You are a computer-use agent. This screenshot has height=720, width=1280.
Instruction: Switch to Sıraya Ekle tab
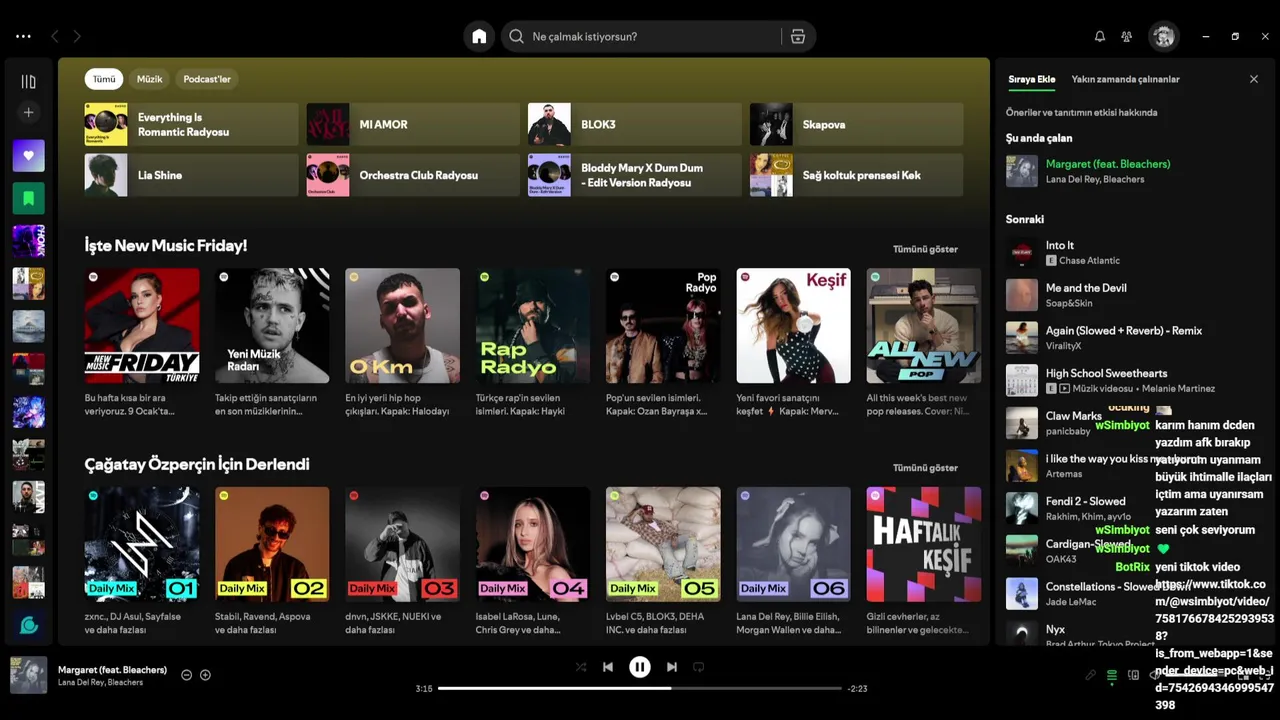(x=1031, y=79)
